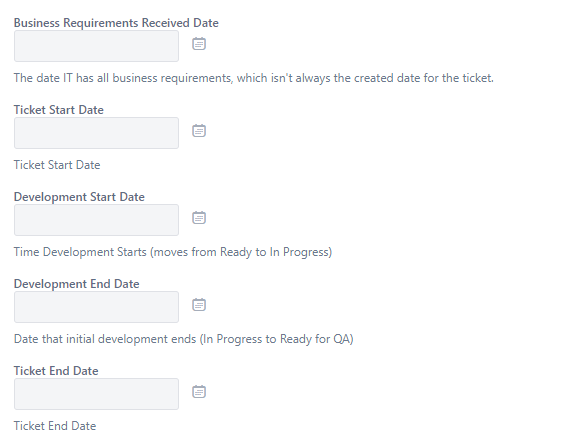Open calendar picker for Ticket End Date
The image size is (581, 442).
tap(199, 392)
